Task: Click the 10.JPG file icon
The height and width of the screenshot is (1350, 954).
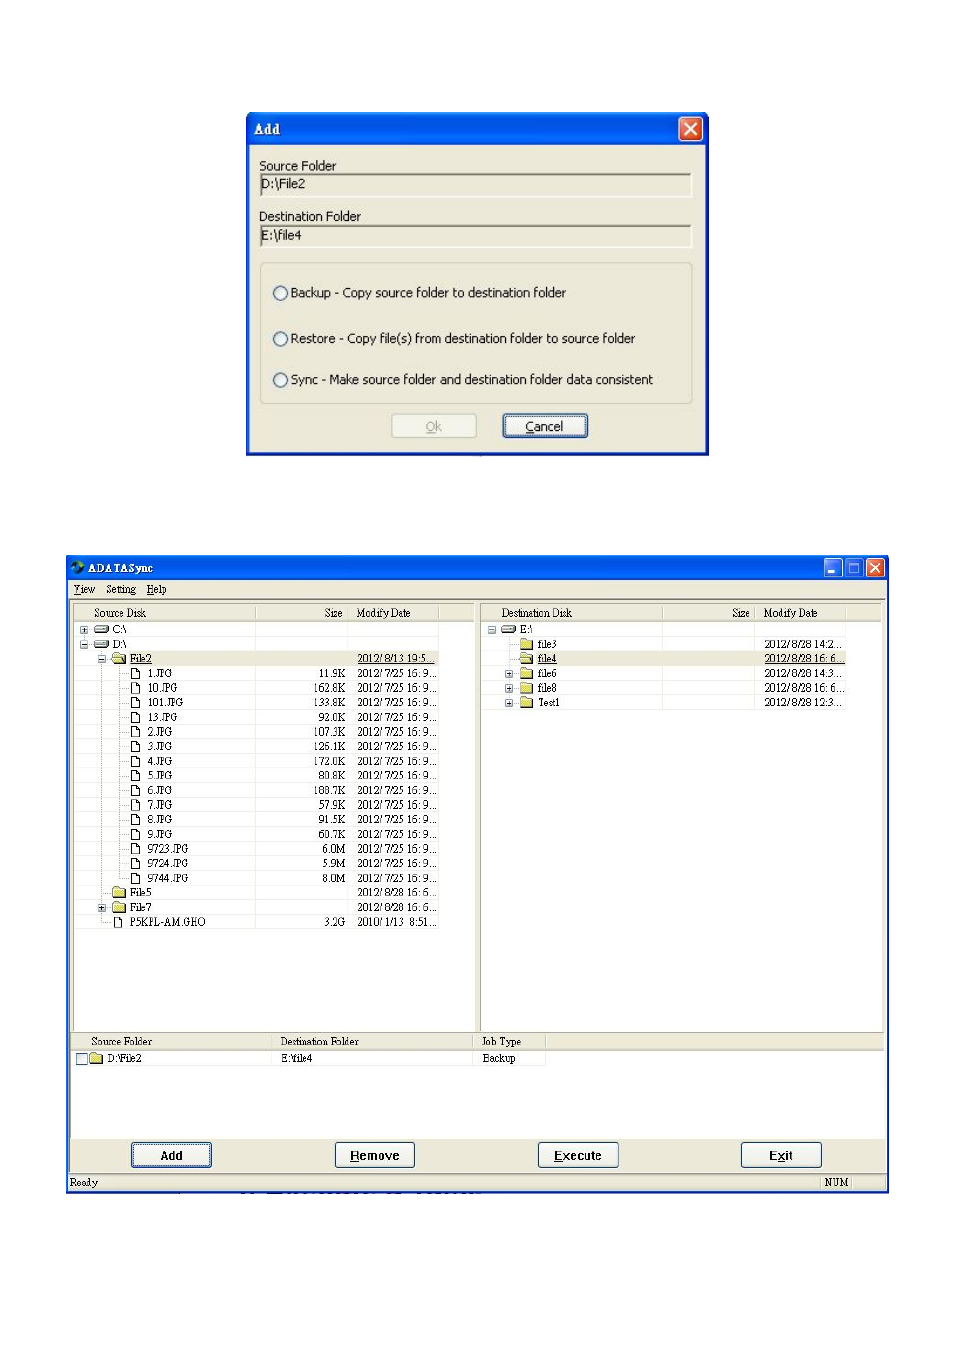Action: (136, 688)
